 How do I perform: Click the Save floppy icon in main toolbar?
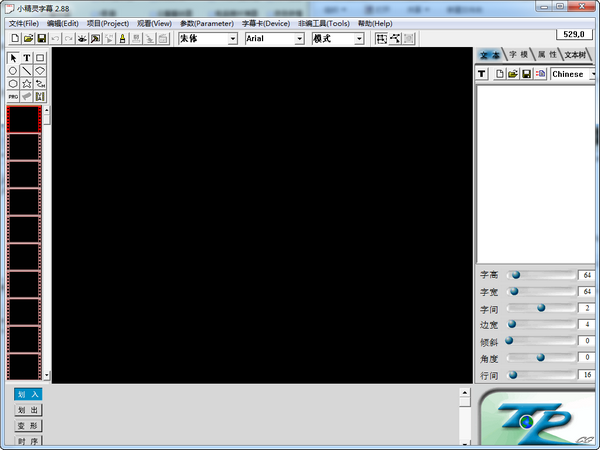click(42, 38)
